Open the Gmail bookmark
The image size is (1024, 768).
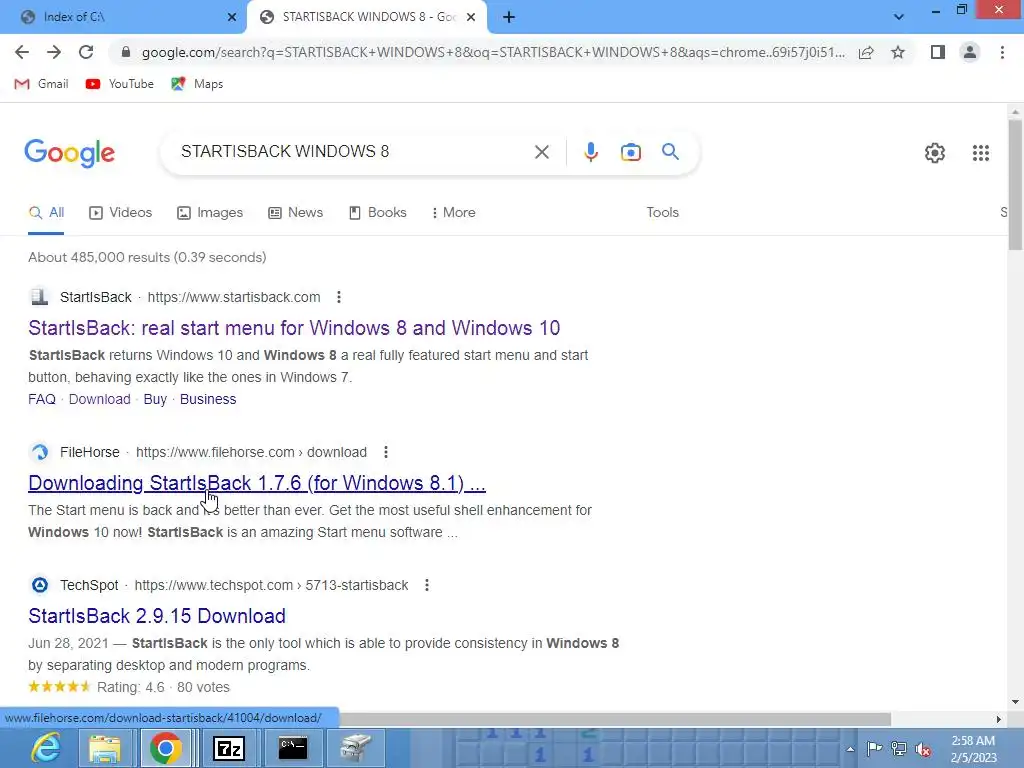tap(42, 84)
